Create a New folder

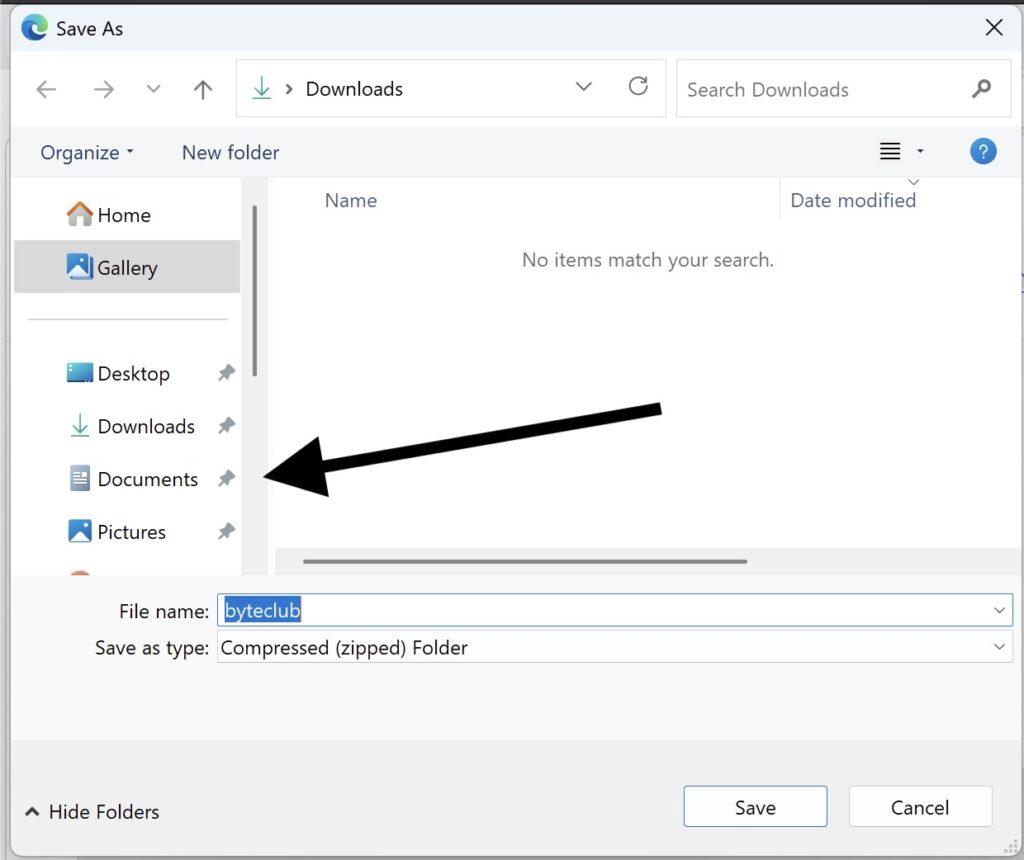click(230, 152)
